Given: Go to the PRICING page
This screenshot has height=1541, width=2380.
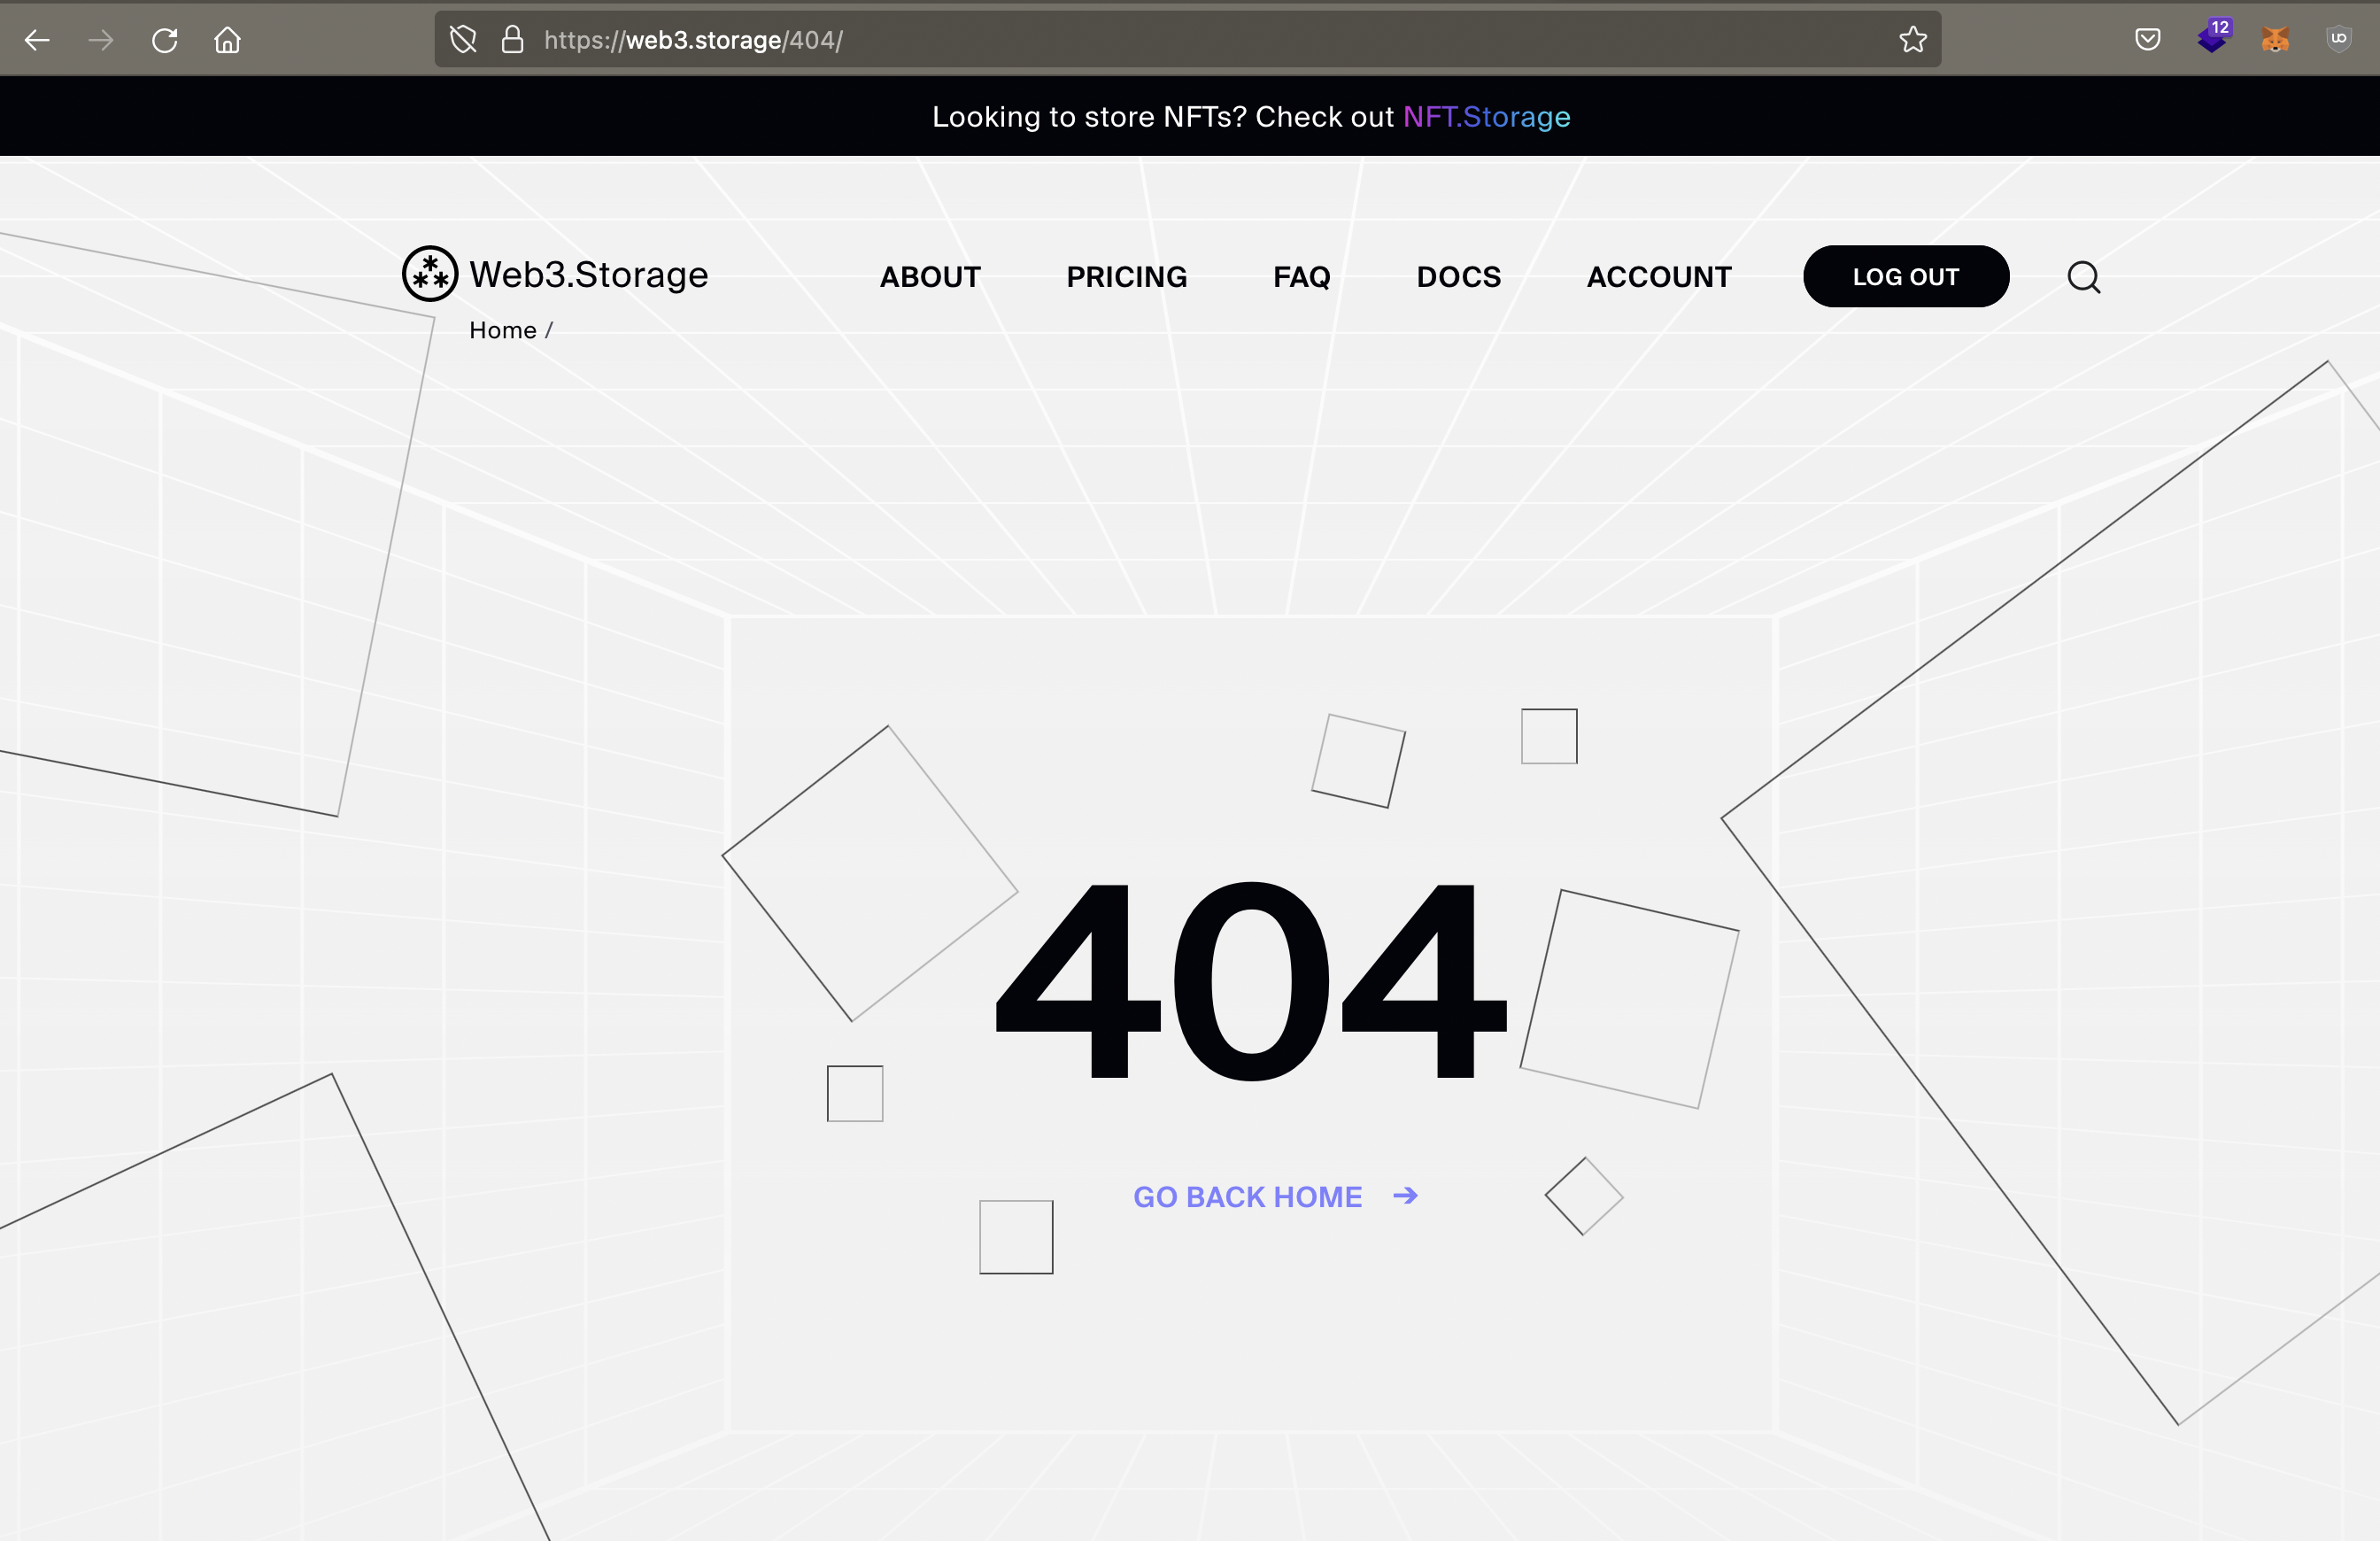Looking at the screenshot, I should 1126,277.
